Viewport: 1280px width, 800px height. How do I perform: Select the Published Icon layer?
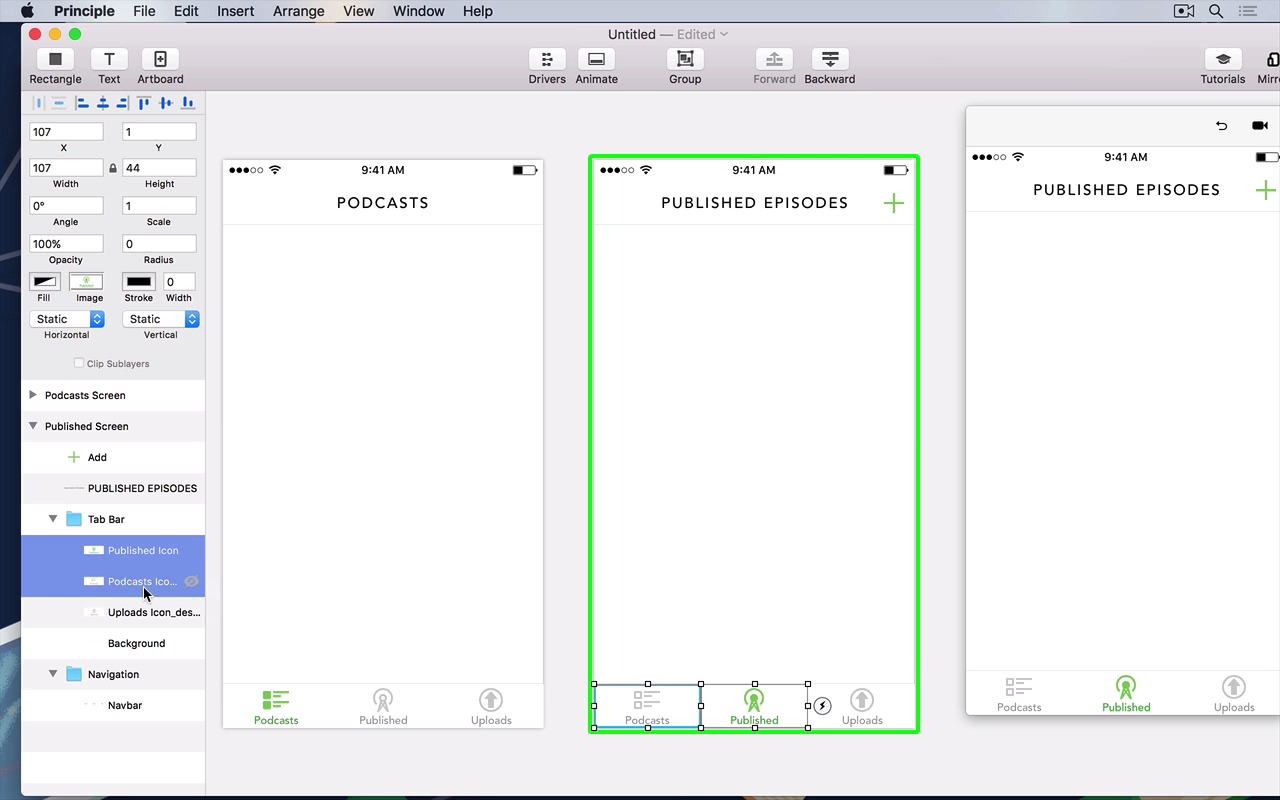point(113,550)
